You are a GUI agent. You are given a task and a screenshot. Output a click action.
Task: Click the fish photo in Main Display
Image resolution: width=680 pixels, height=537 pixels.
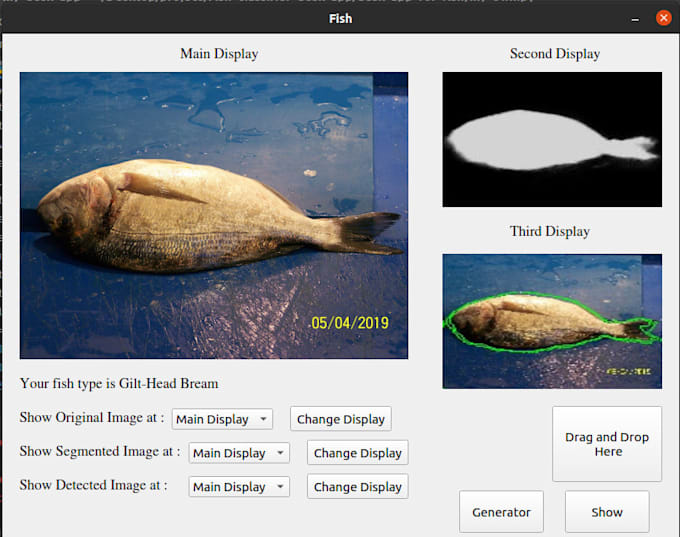tap(214, 215)
